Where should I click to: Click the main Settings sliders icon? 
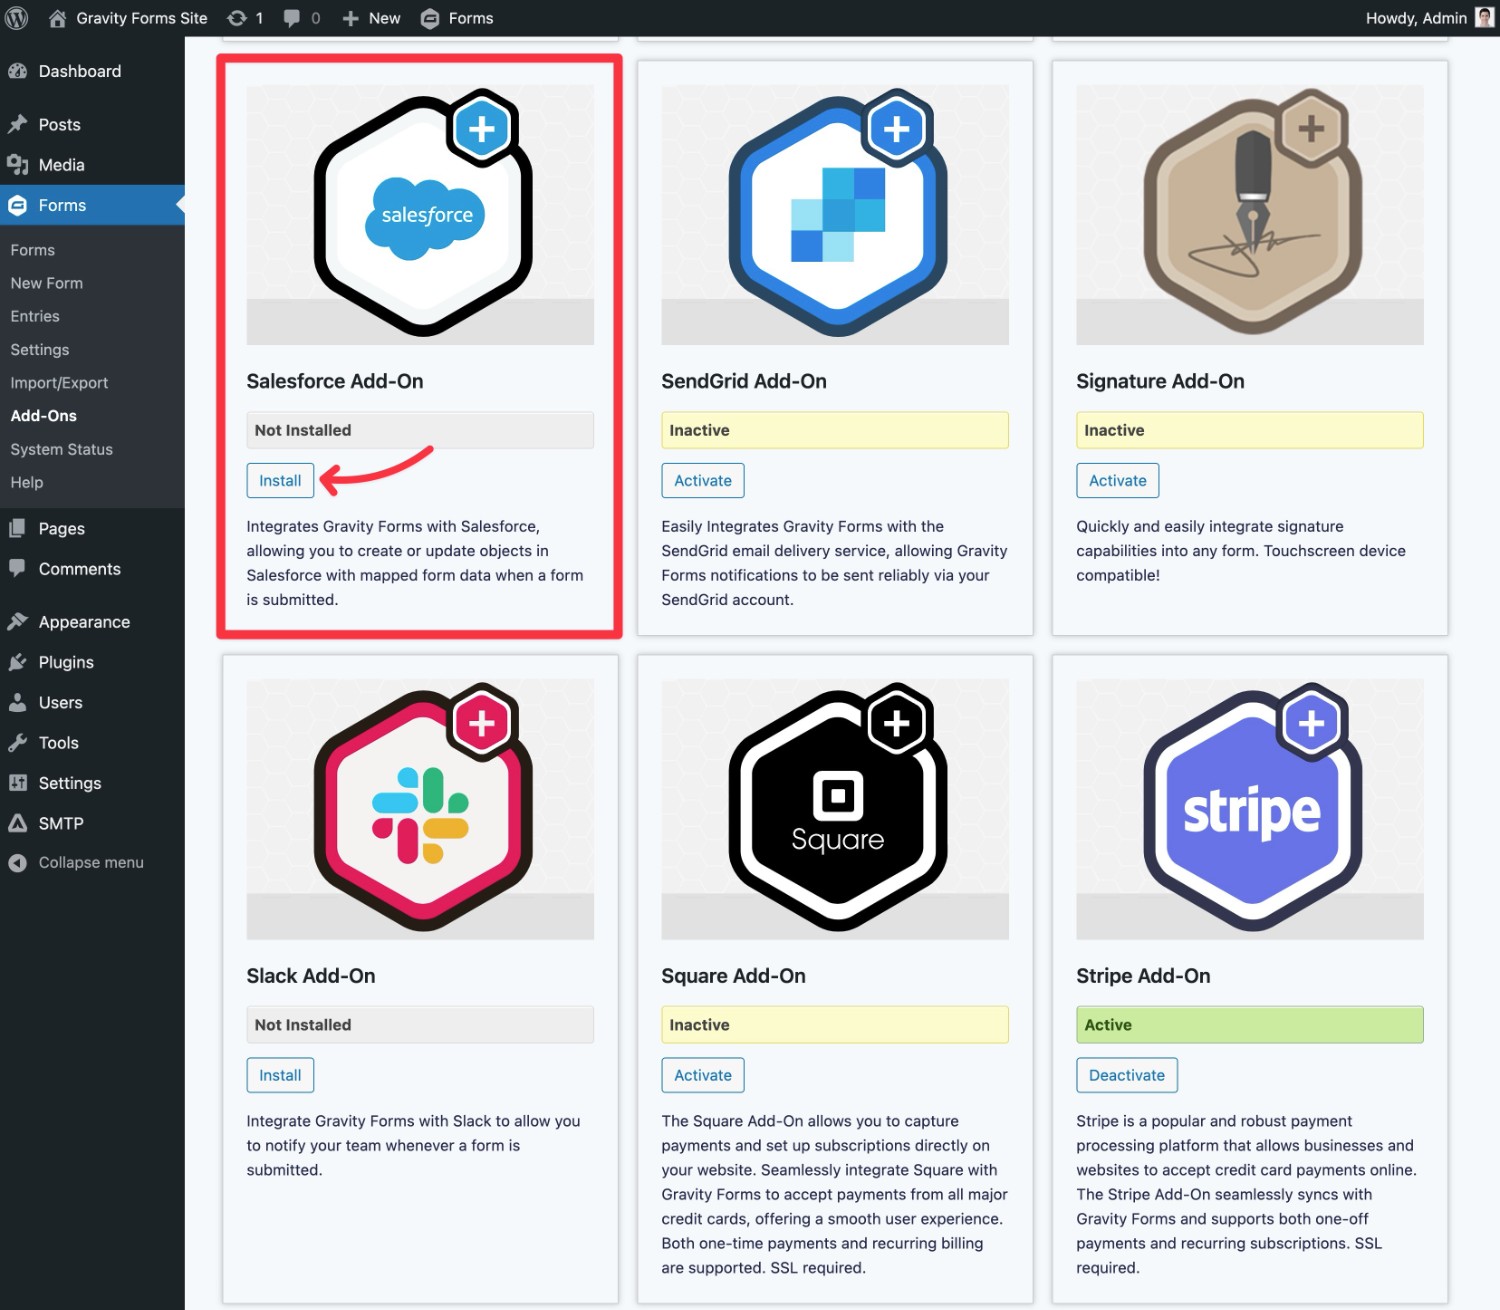point(18,783)
